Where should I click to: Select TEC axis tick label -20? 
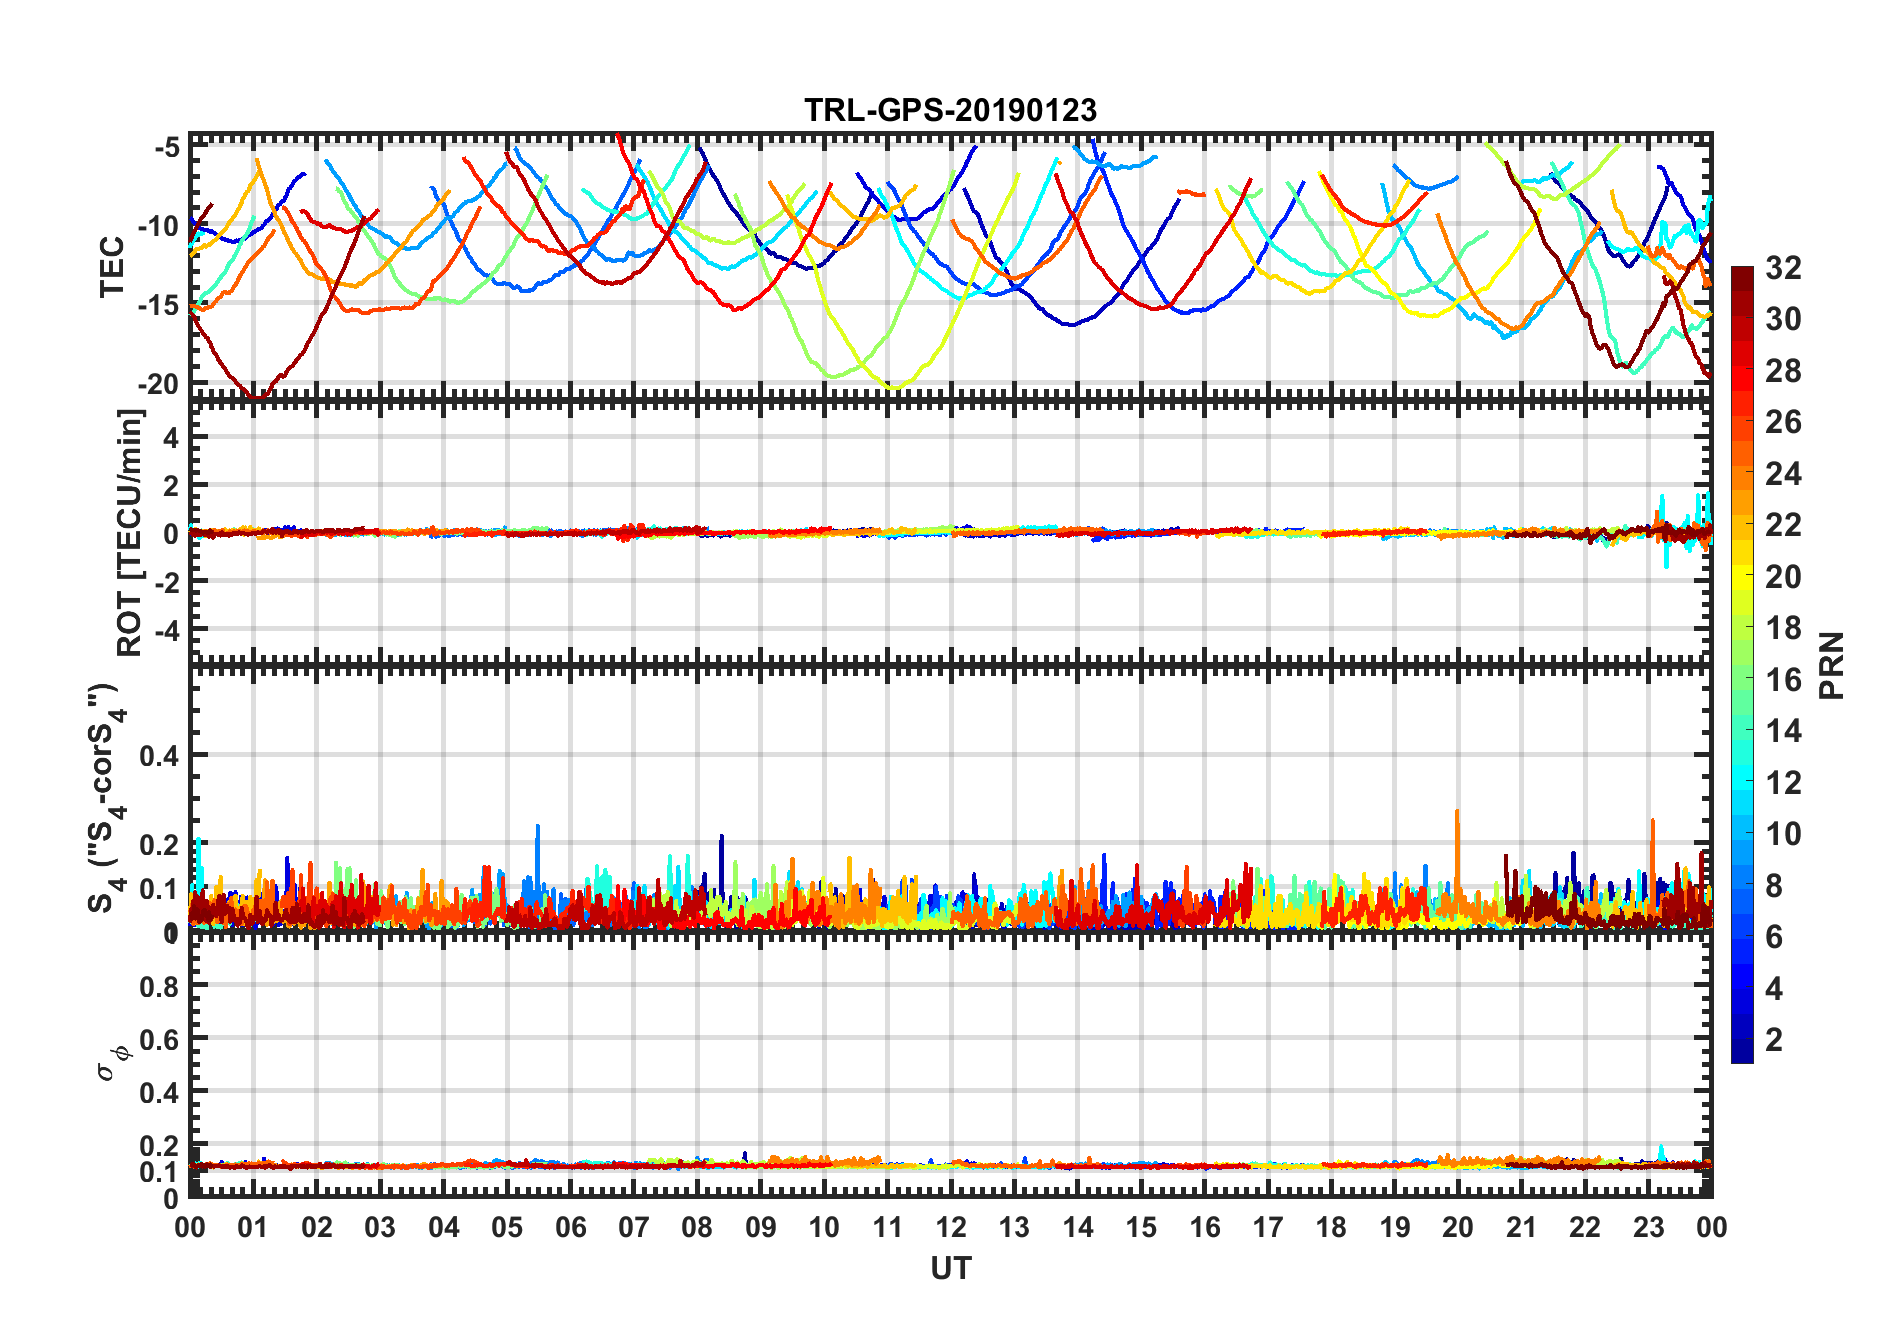pyautogui.click(x=158, y=384)
